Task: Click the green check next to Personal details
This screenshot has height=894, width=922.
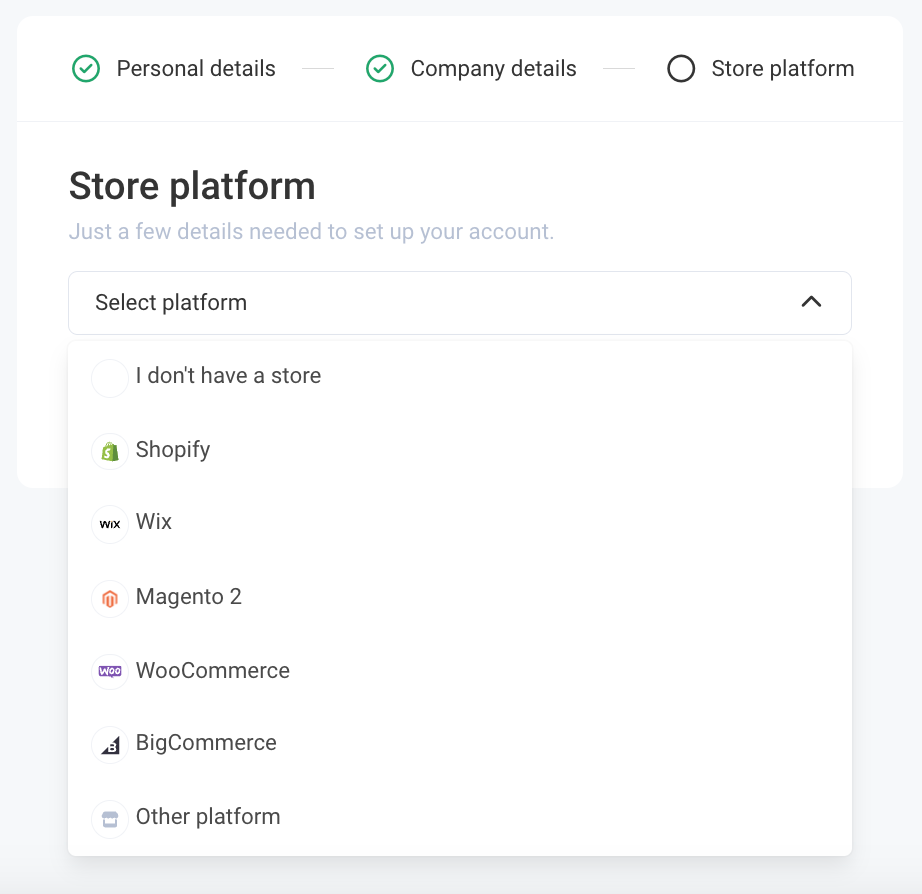Action: pyautogui.click(x=86, y=68)
